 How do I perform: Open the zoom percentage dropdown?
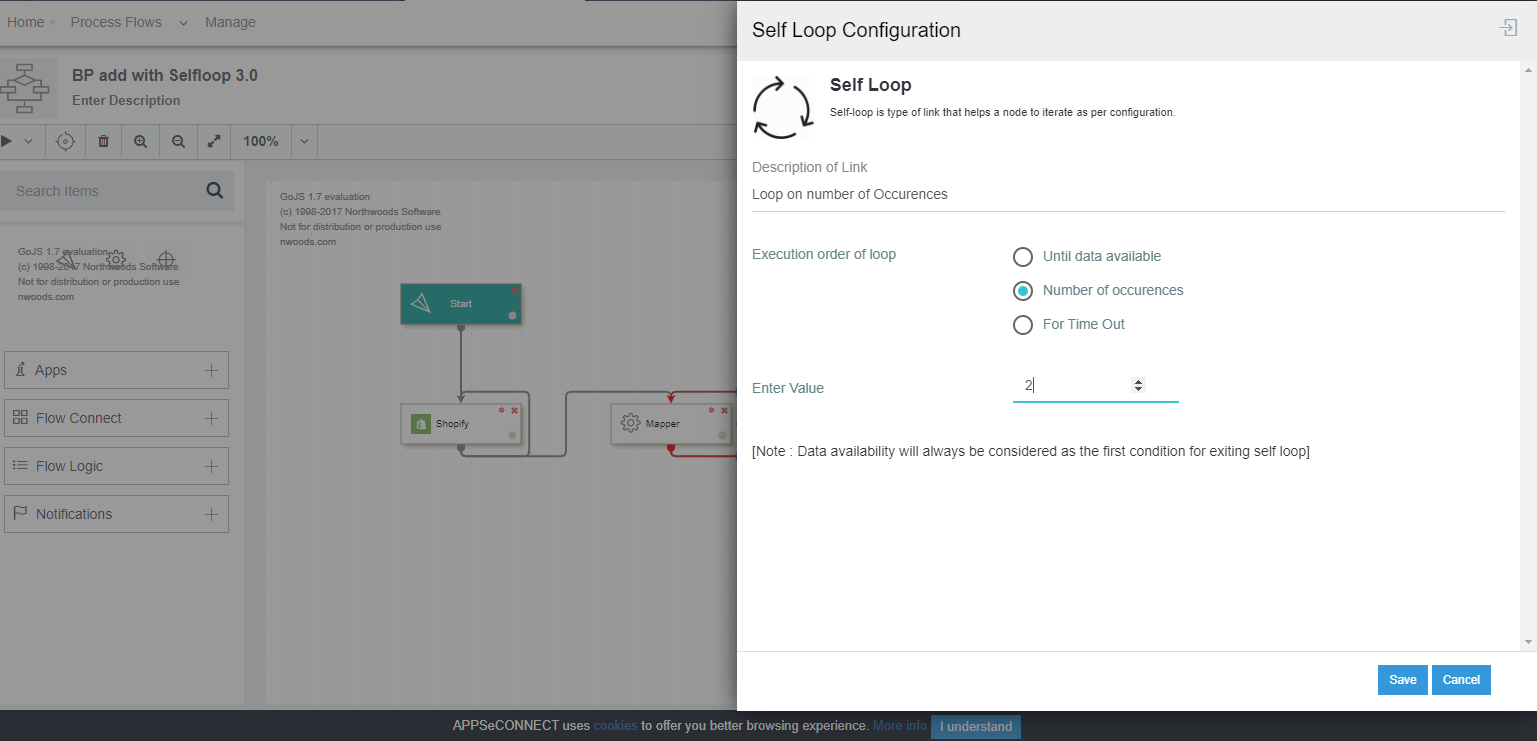click(x=303, y=141)
